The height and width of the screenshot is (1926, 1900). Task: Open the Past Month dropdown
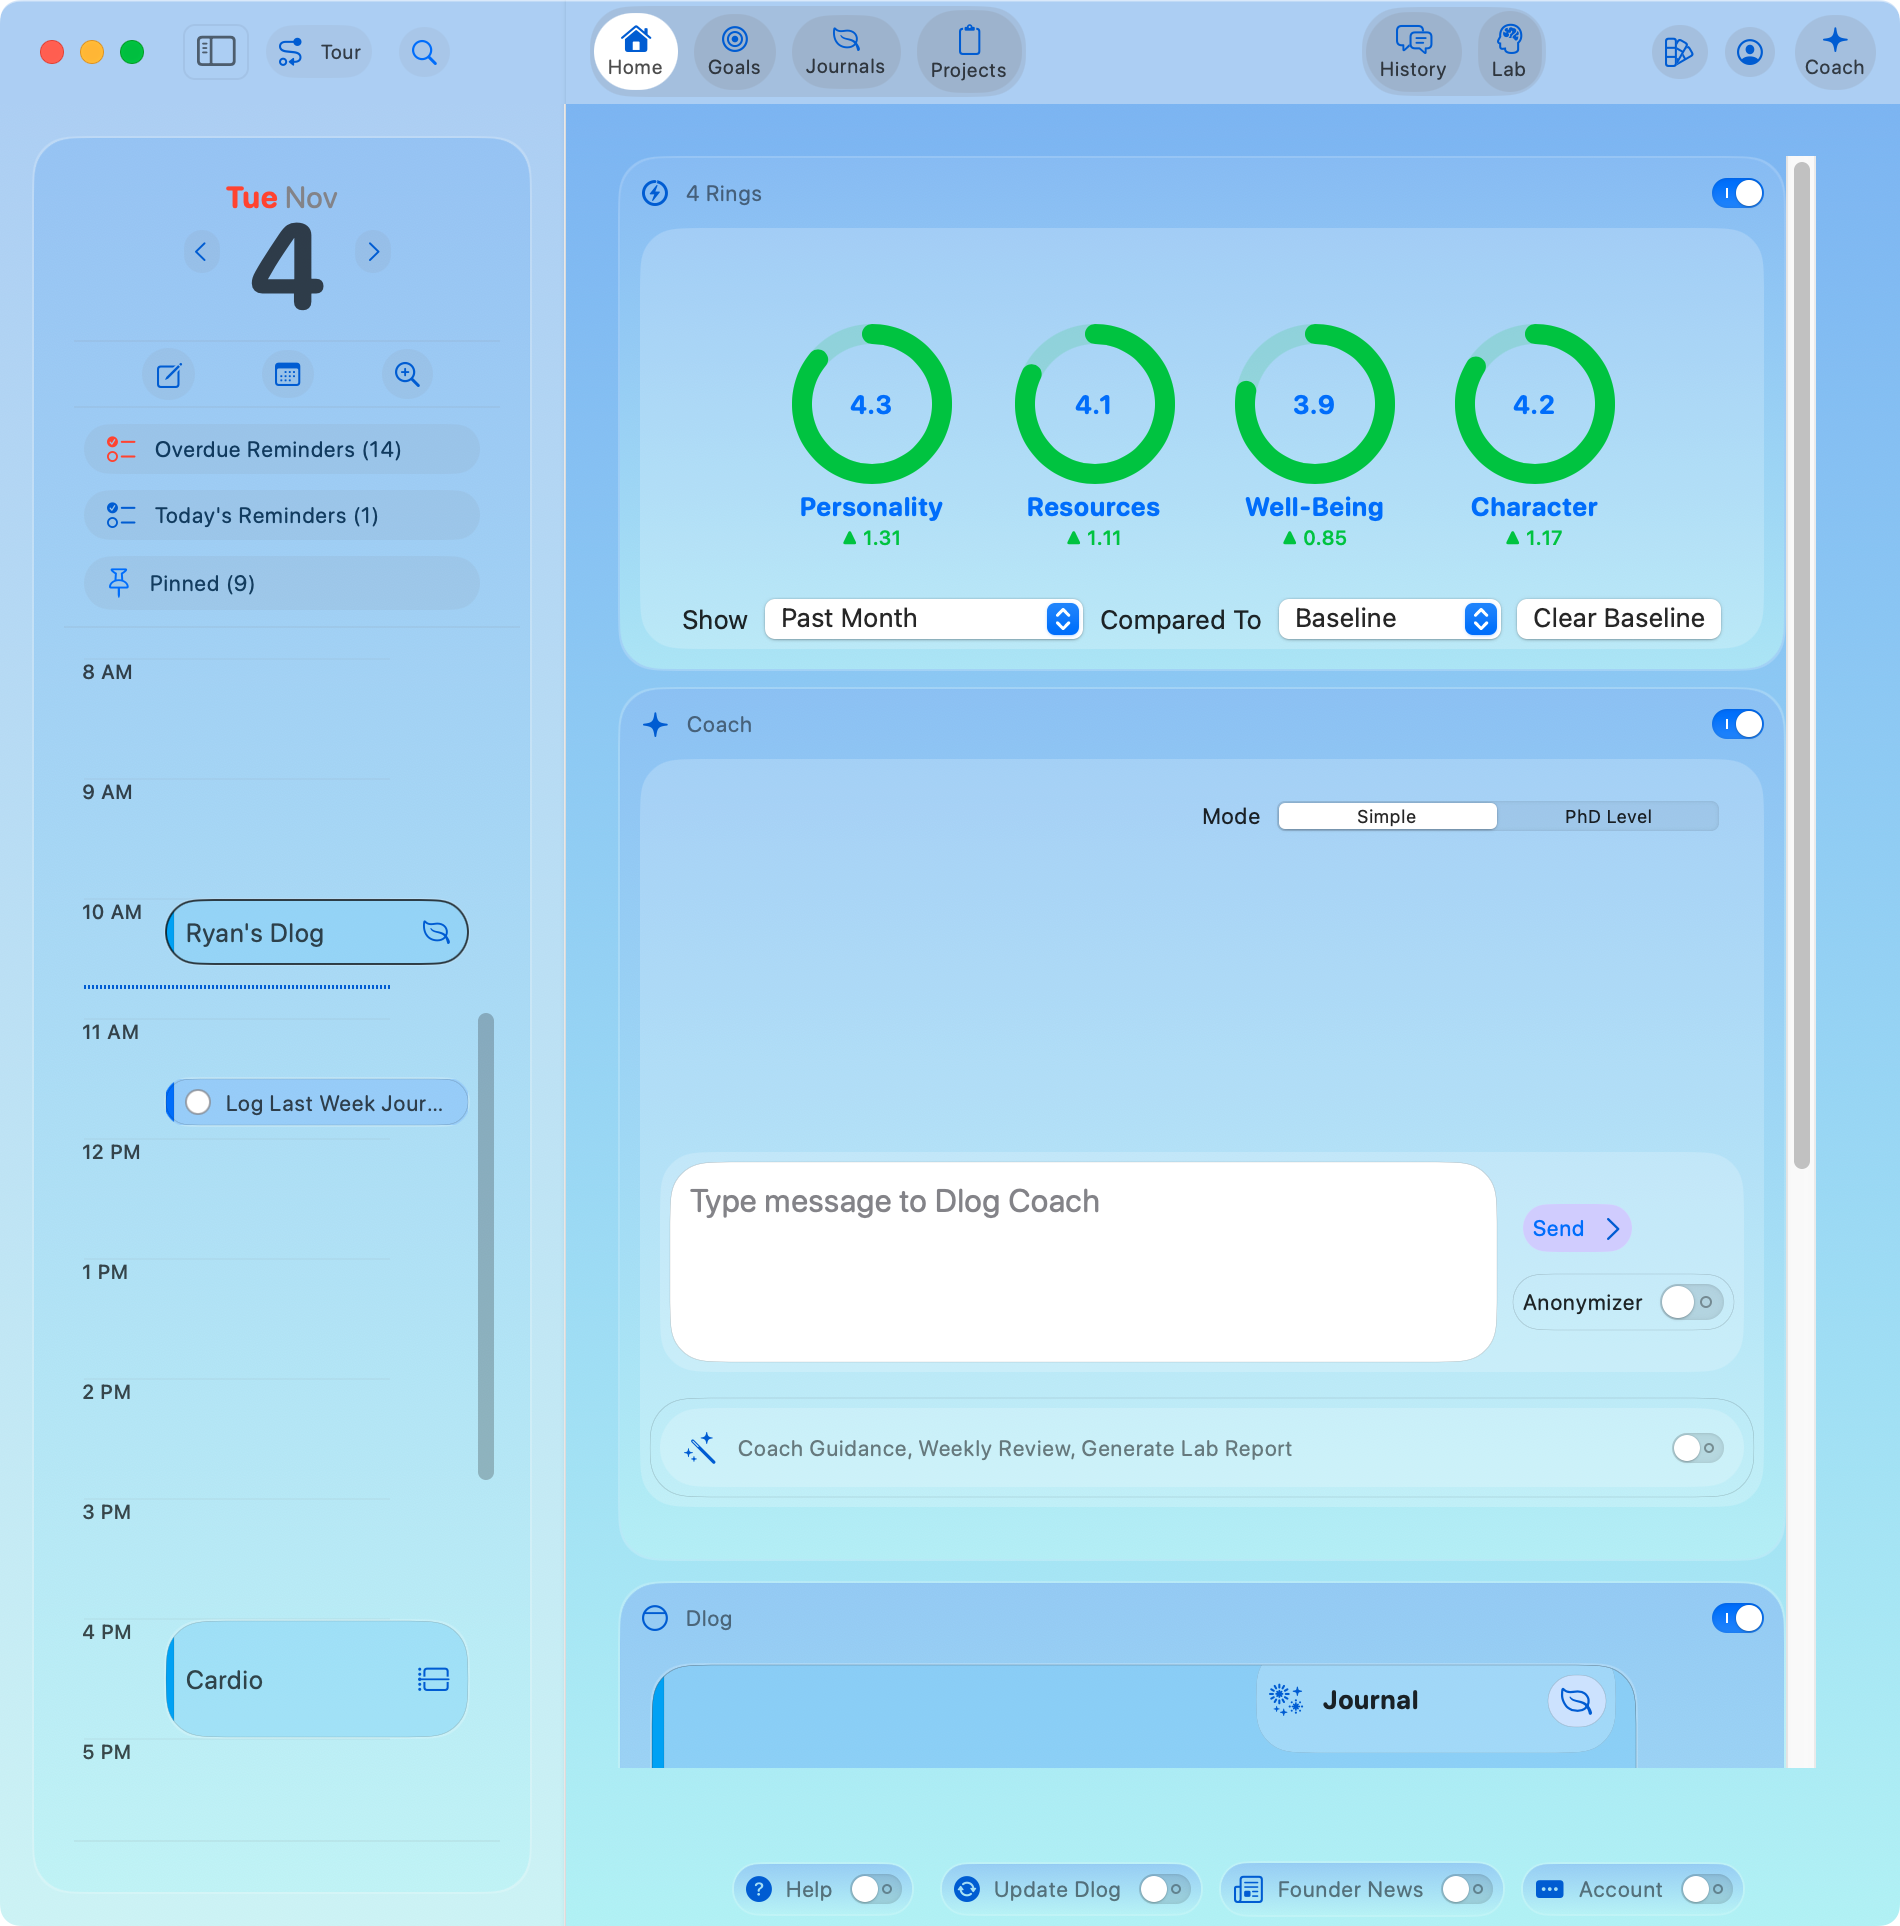[x=923, y=619]
